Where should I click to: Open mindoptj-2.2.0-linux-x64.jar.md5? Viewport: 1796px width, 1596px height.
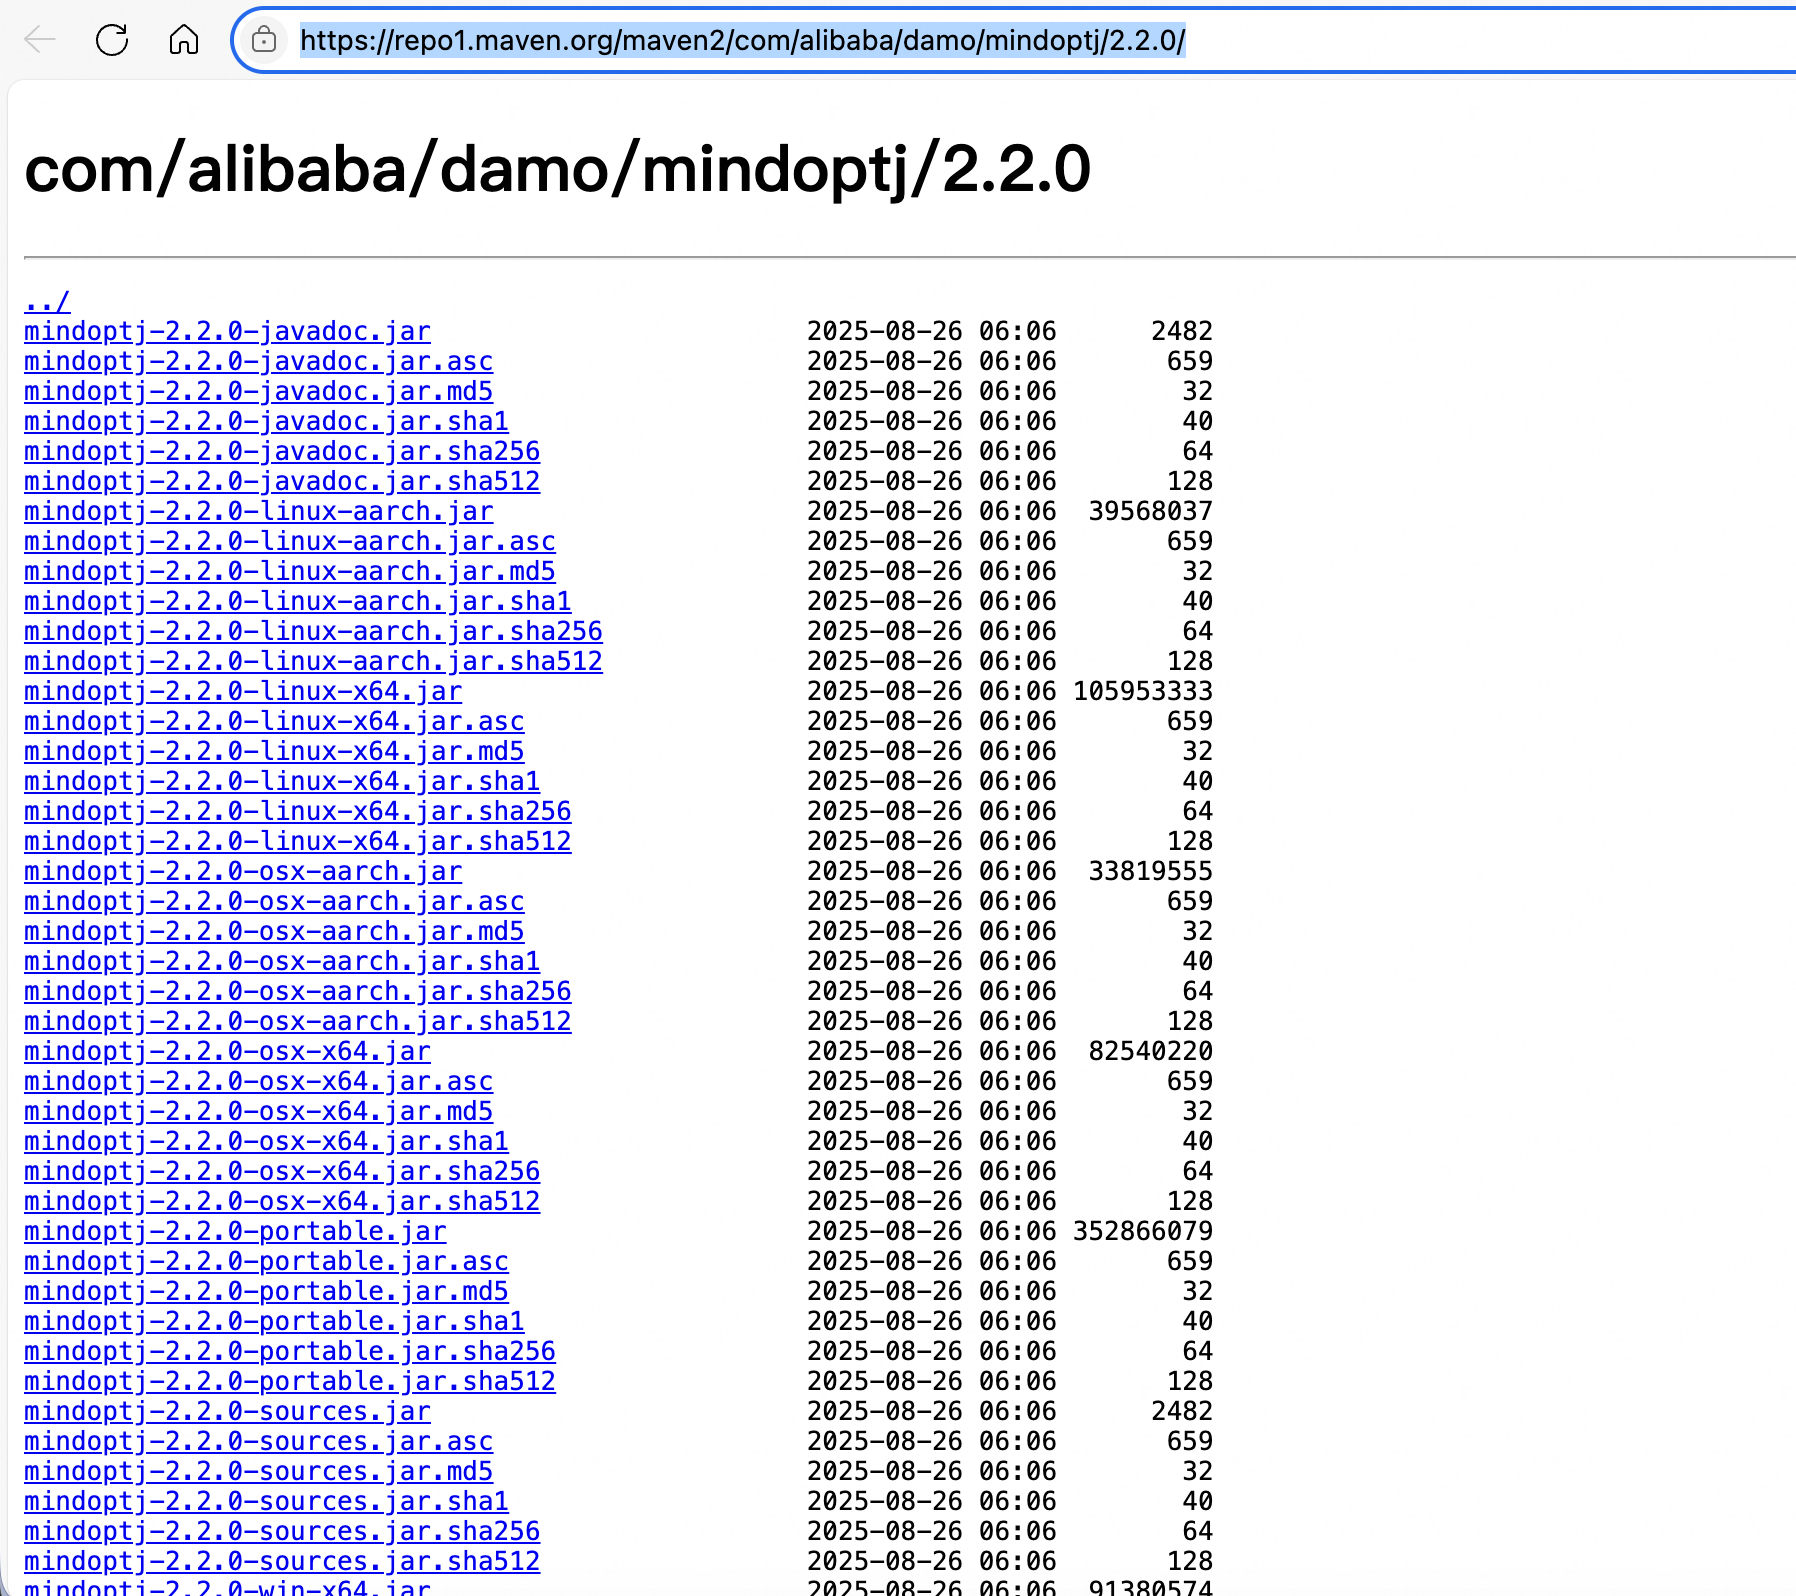(274, 751)
